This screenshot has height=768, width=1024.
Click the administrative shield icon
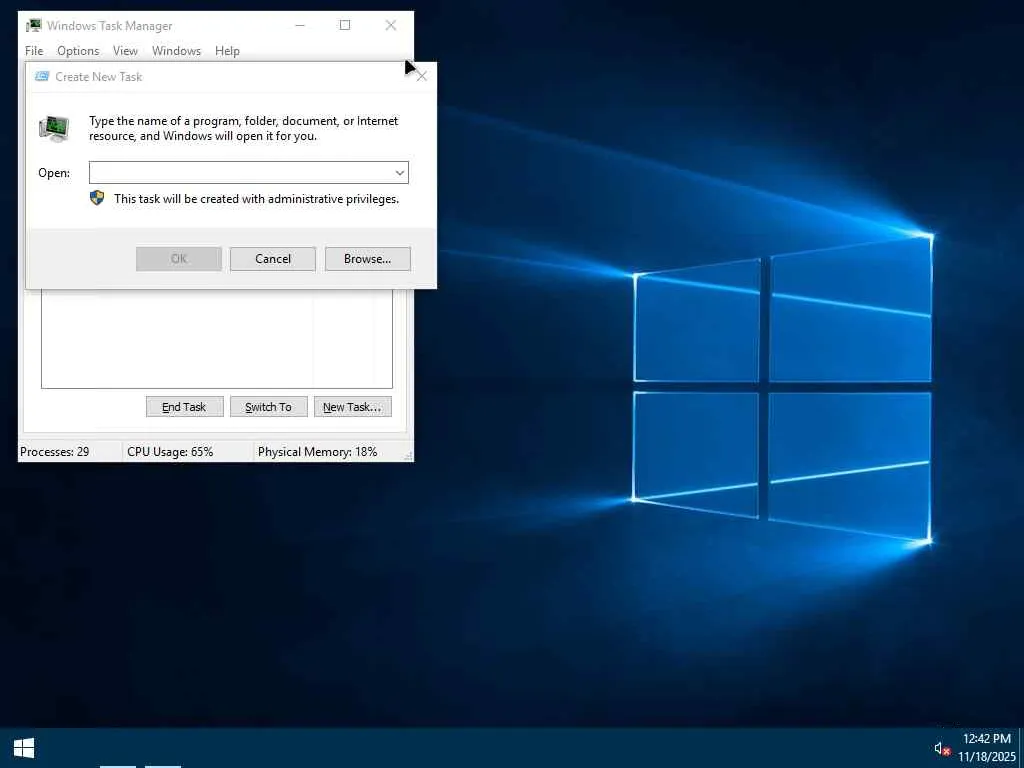tap(97, 199)
